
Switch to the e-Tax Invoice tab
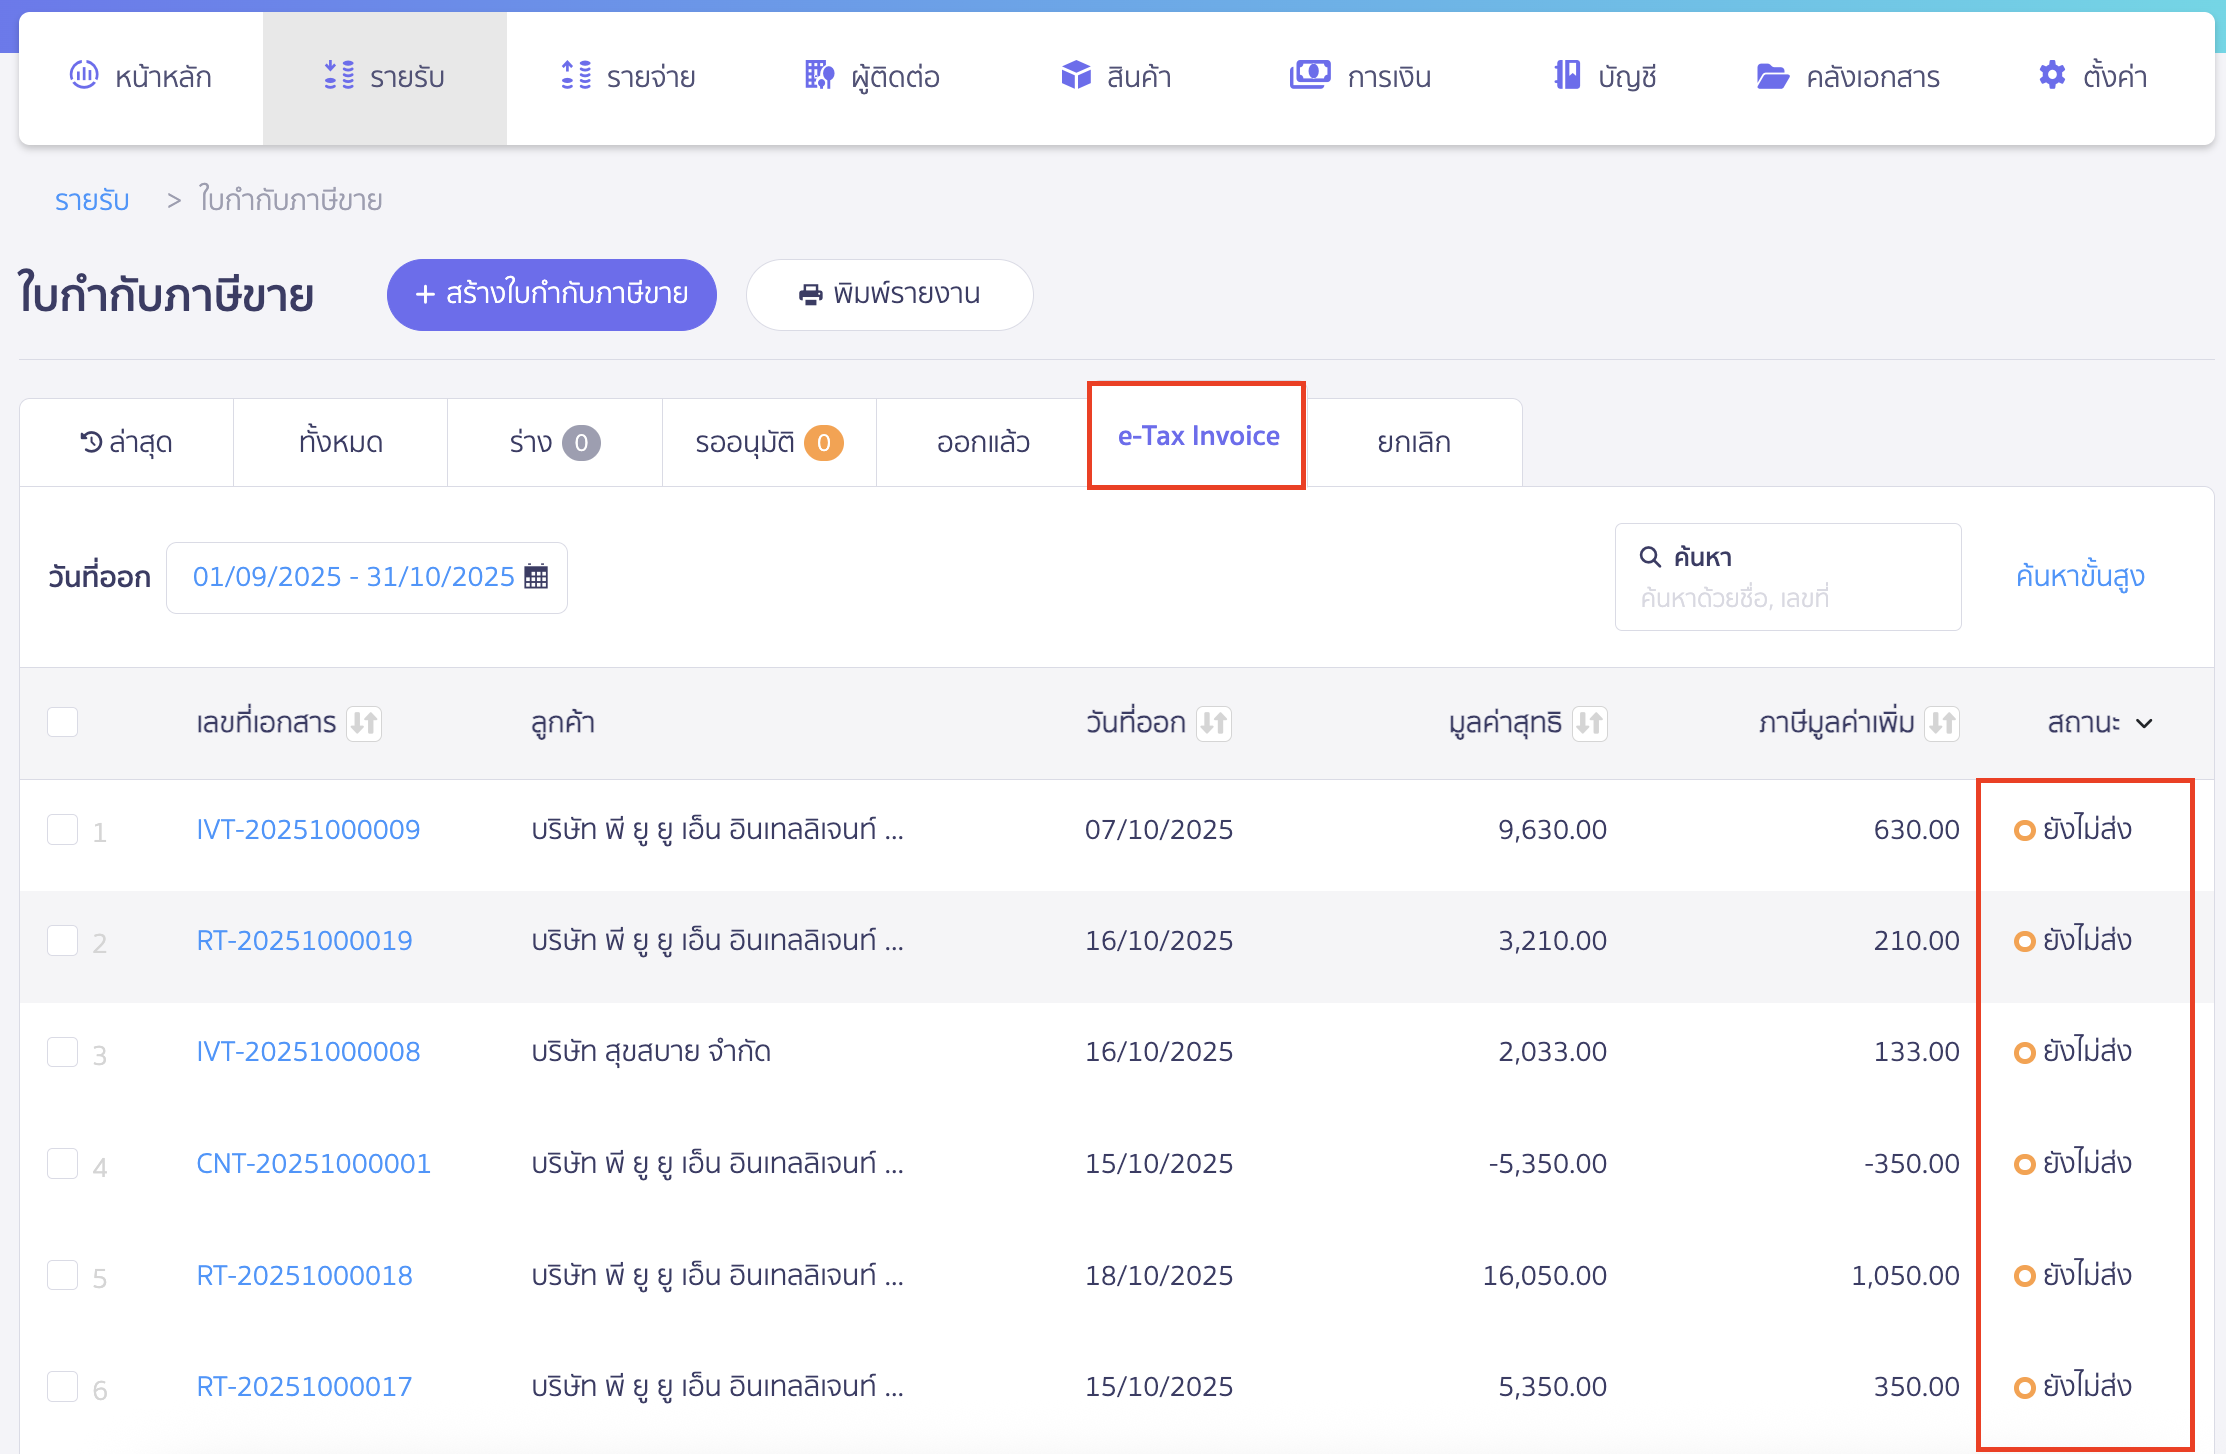click(x=1196, y=436)
